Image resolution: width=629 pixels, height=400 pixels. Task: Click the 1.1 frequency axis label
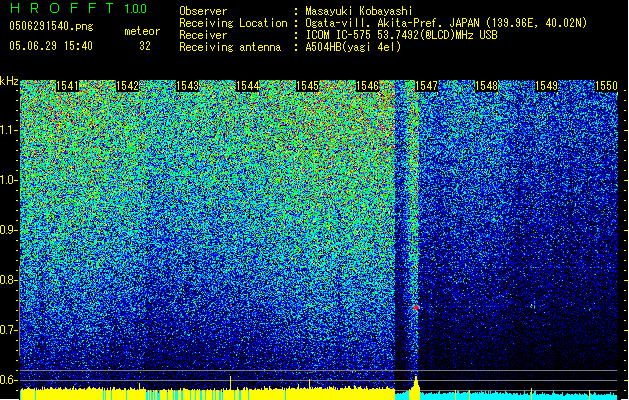click(9, 130)
